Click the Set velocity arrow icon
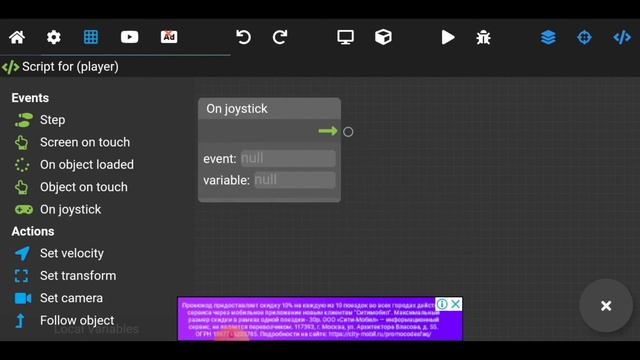 click(x=22, y=253)
